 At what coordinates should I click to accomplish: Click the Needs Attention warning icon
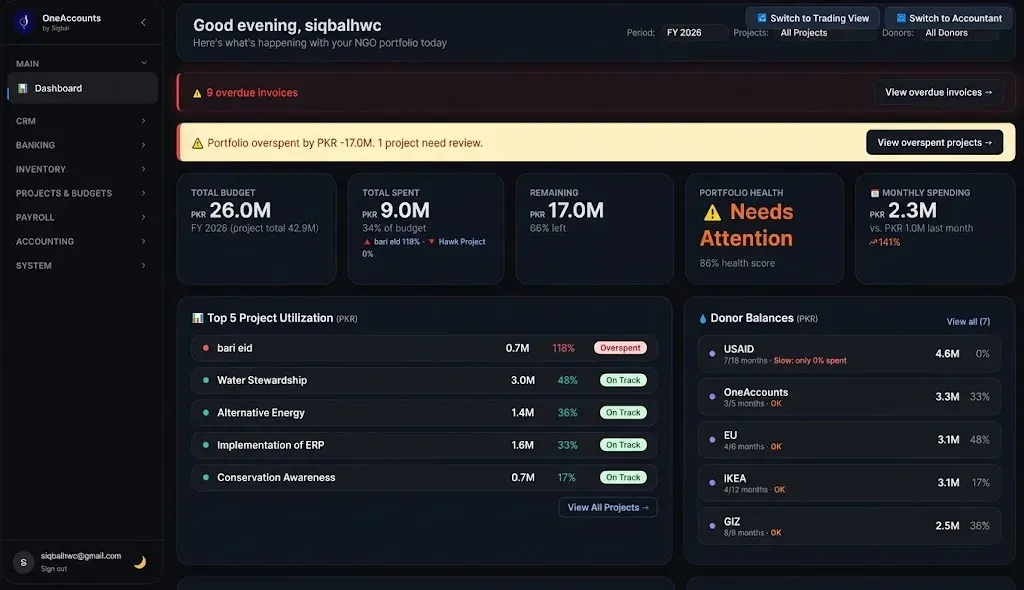pos(712,212)
